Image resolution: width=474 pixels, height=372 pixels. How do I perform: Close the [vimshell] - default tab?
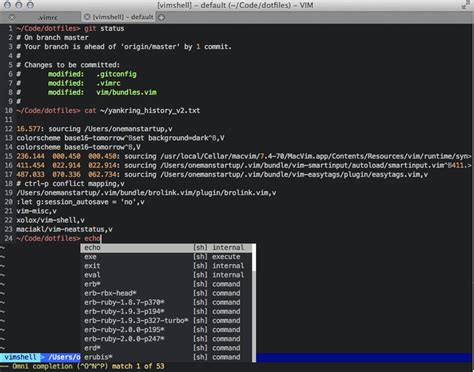tap(87, 17)
